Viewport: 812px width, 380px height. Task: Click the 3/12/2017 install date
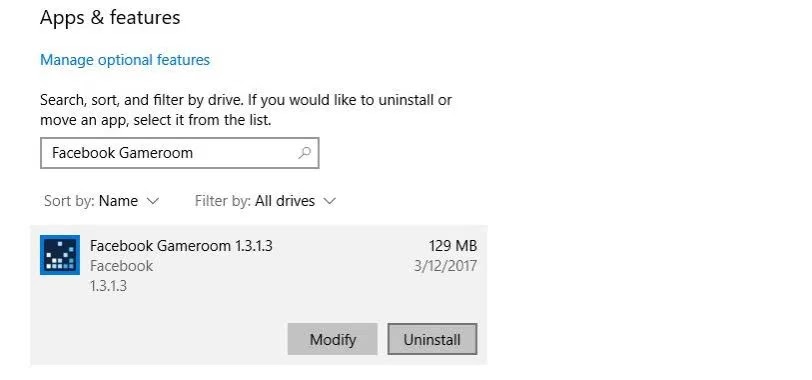pos(445,266)
